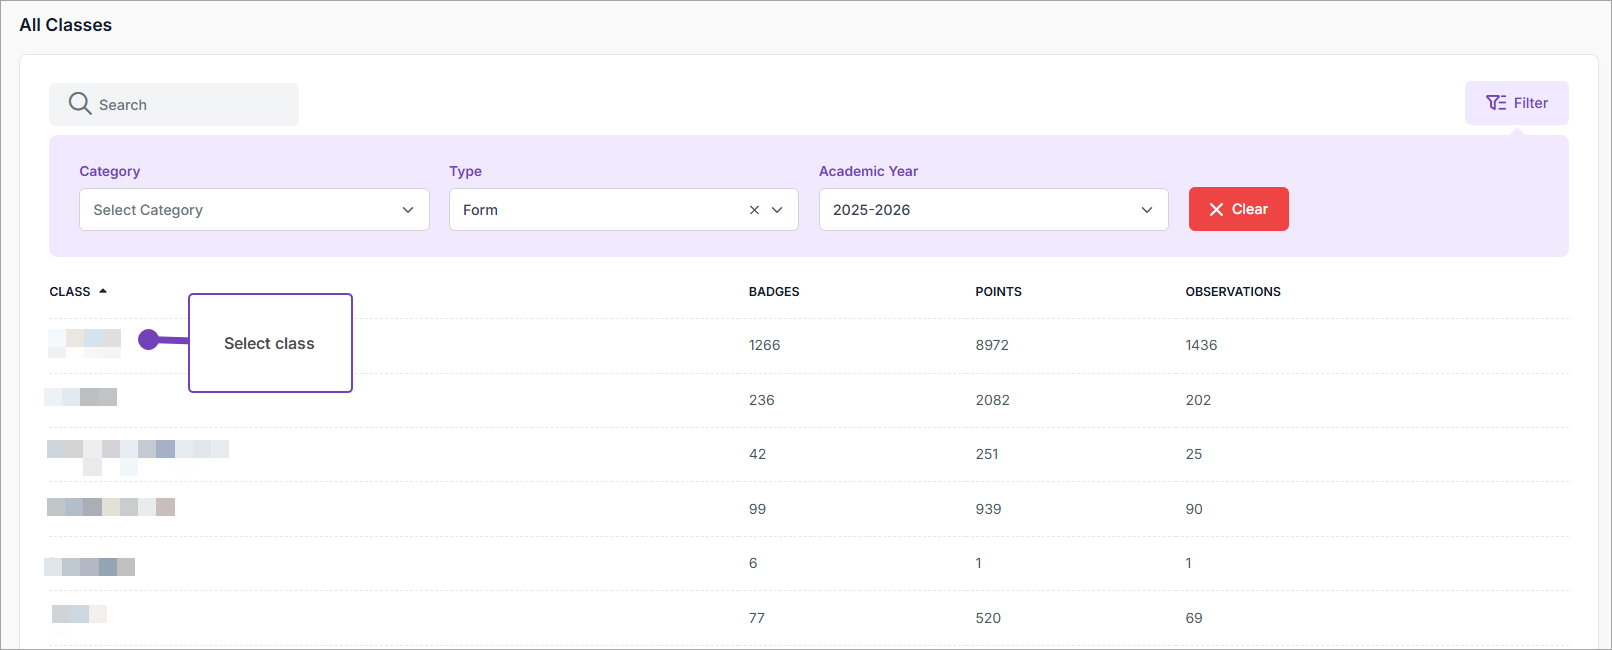The image size is (1612, 650).
Task: Click the POINTS column header
Action: [998, 292]
